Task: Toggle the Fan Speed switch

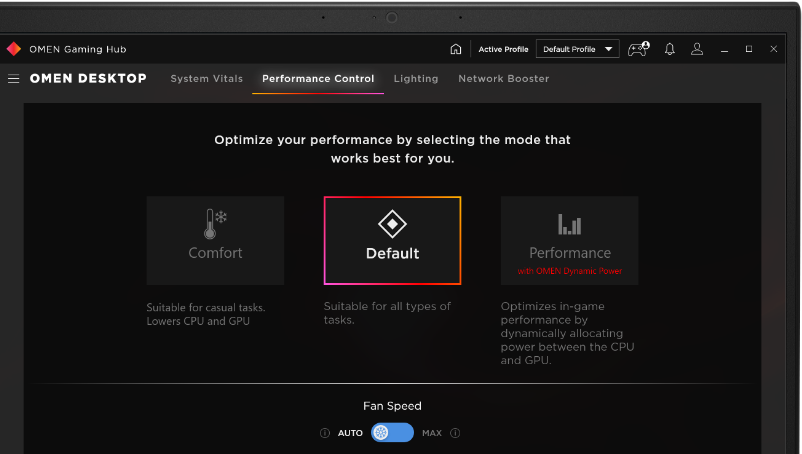Action: (392, 433)
